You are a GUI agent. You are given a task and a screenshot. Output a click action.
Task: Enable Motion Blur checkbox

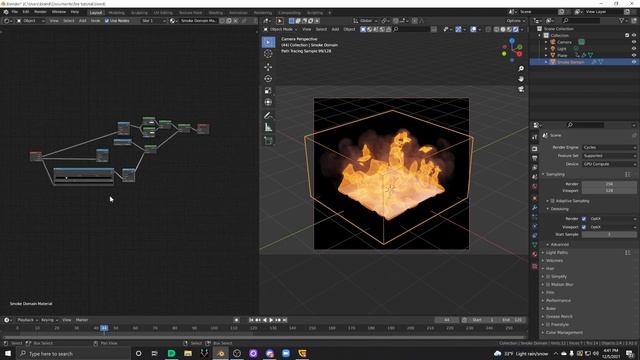coord(548,284)
